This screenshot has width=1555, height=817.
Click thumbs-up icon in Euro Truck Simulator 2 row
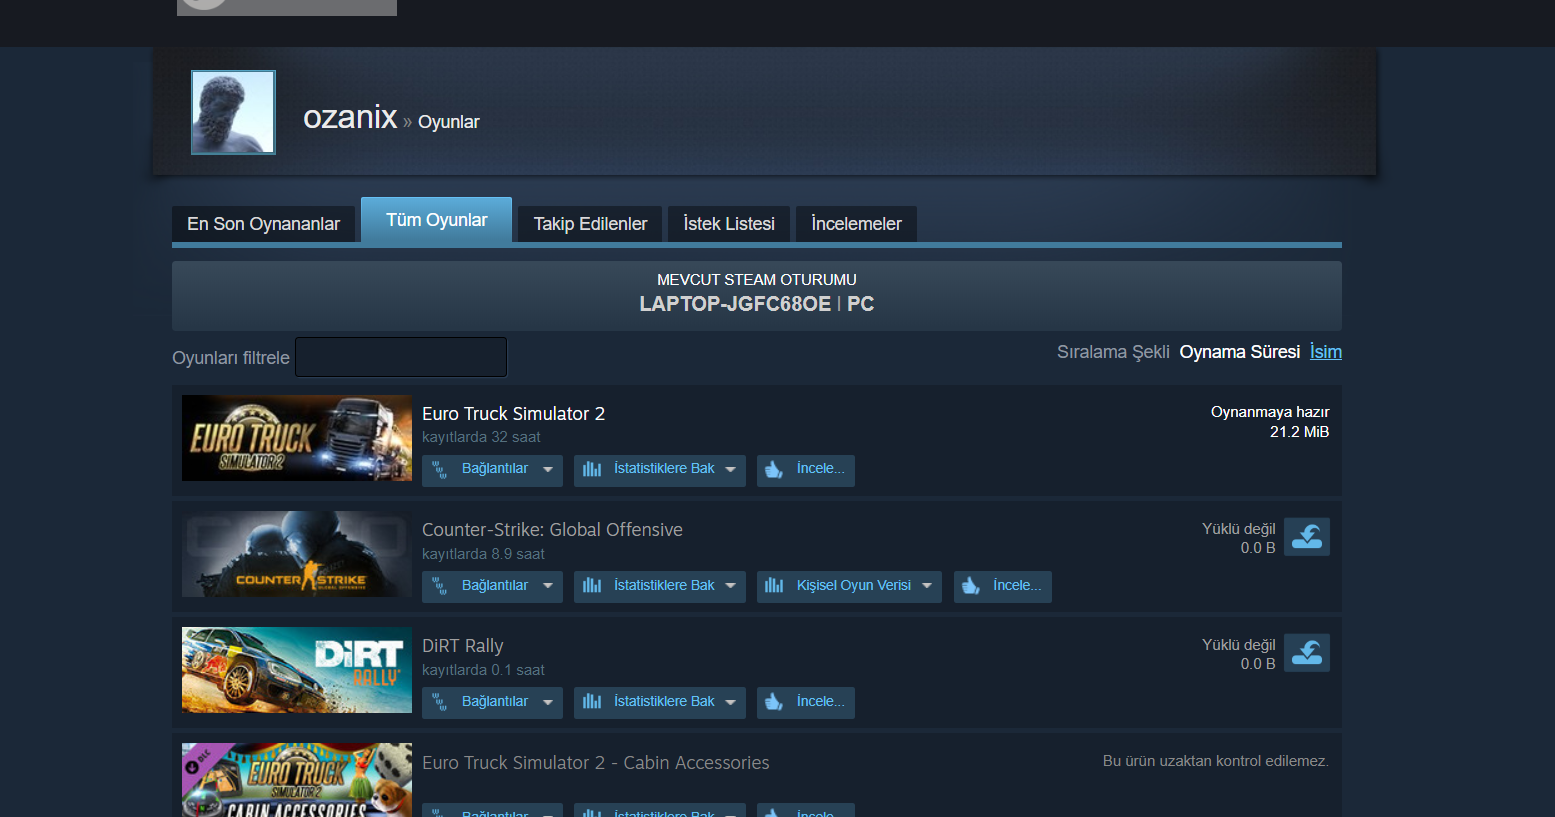point(773,470)
